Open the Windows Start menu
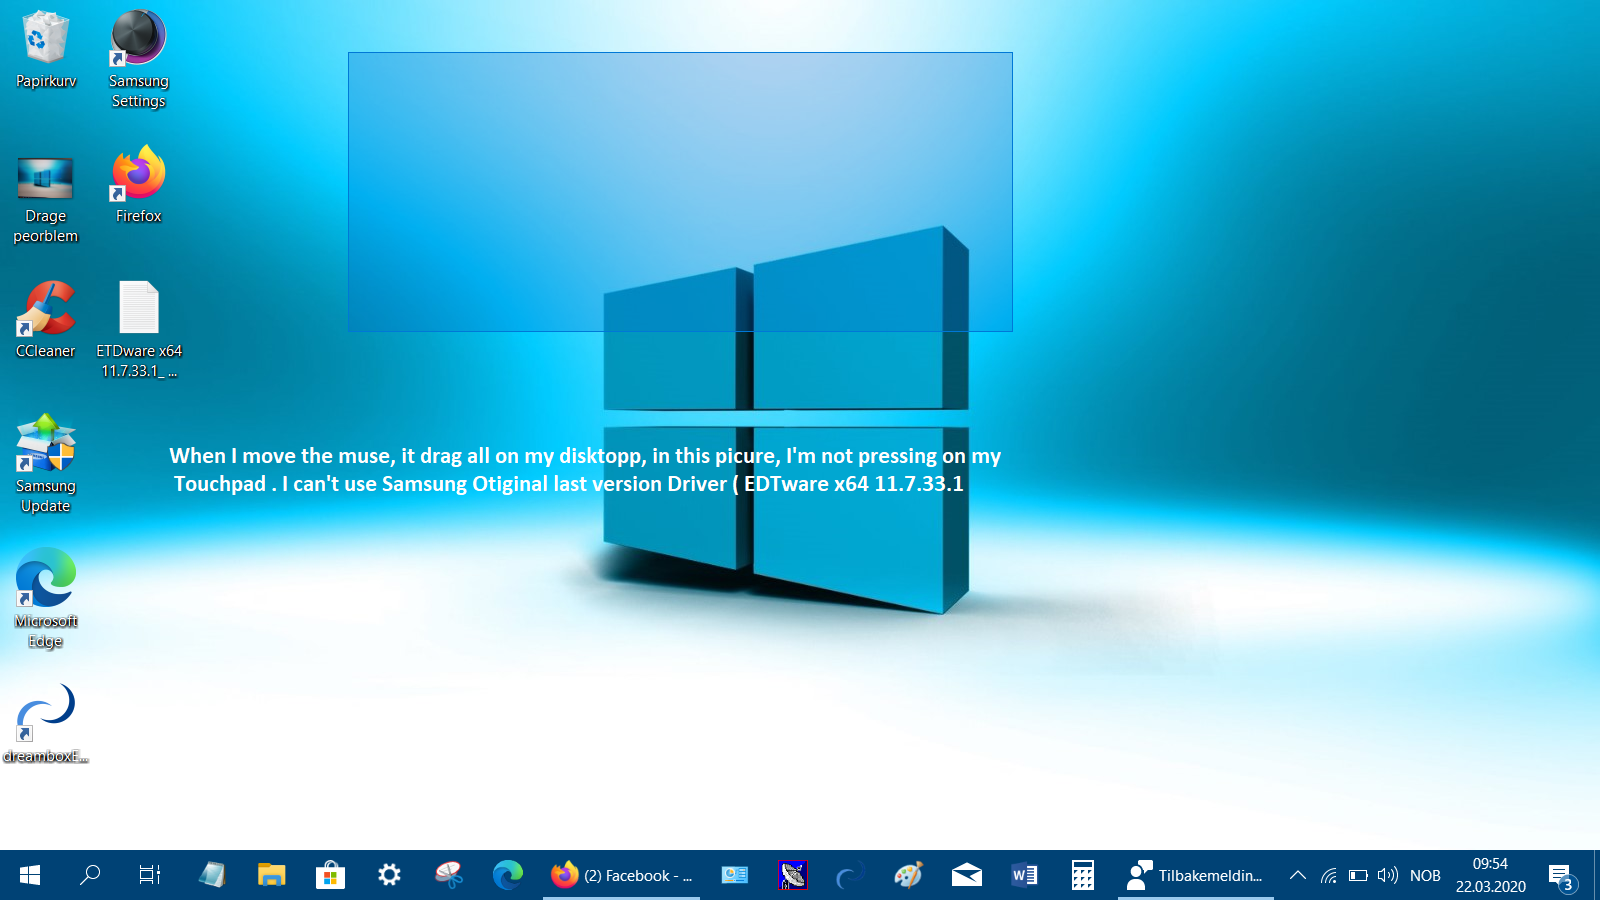 click(x=30, y=875)
